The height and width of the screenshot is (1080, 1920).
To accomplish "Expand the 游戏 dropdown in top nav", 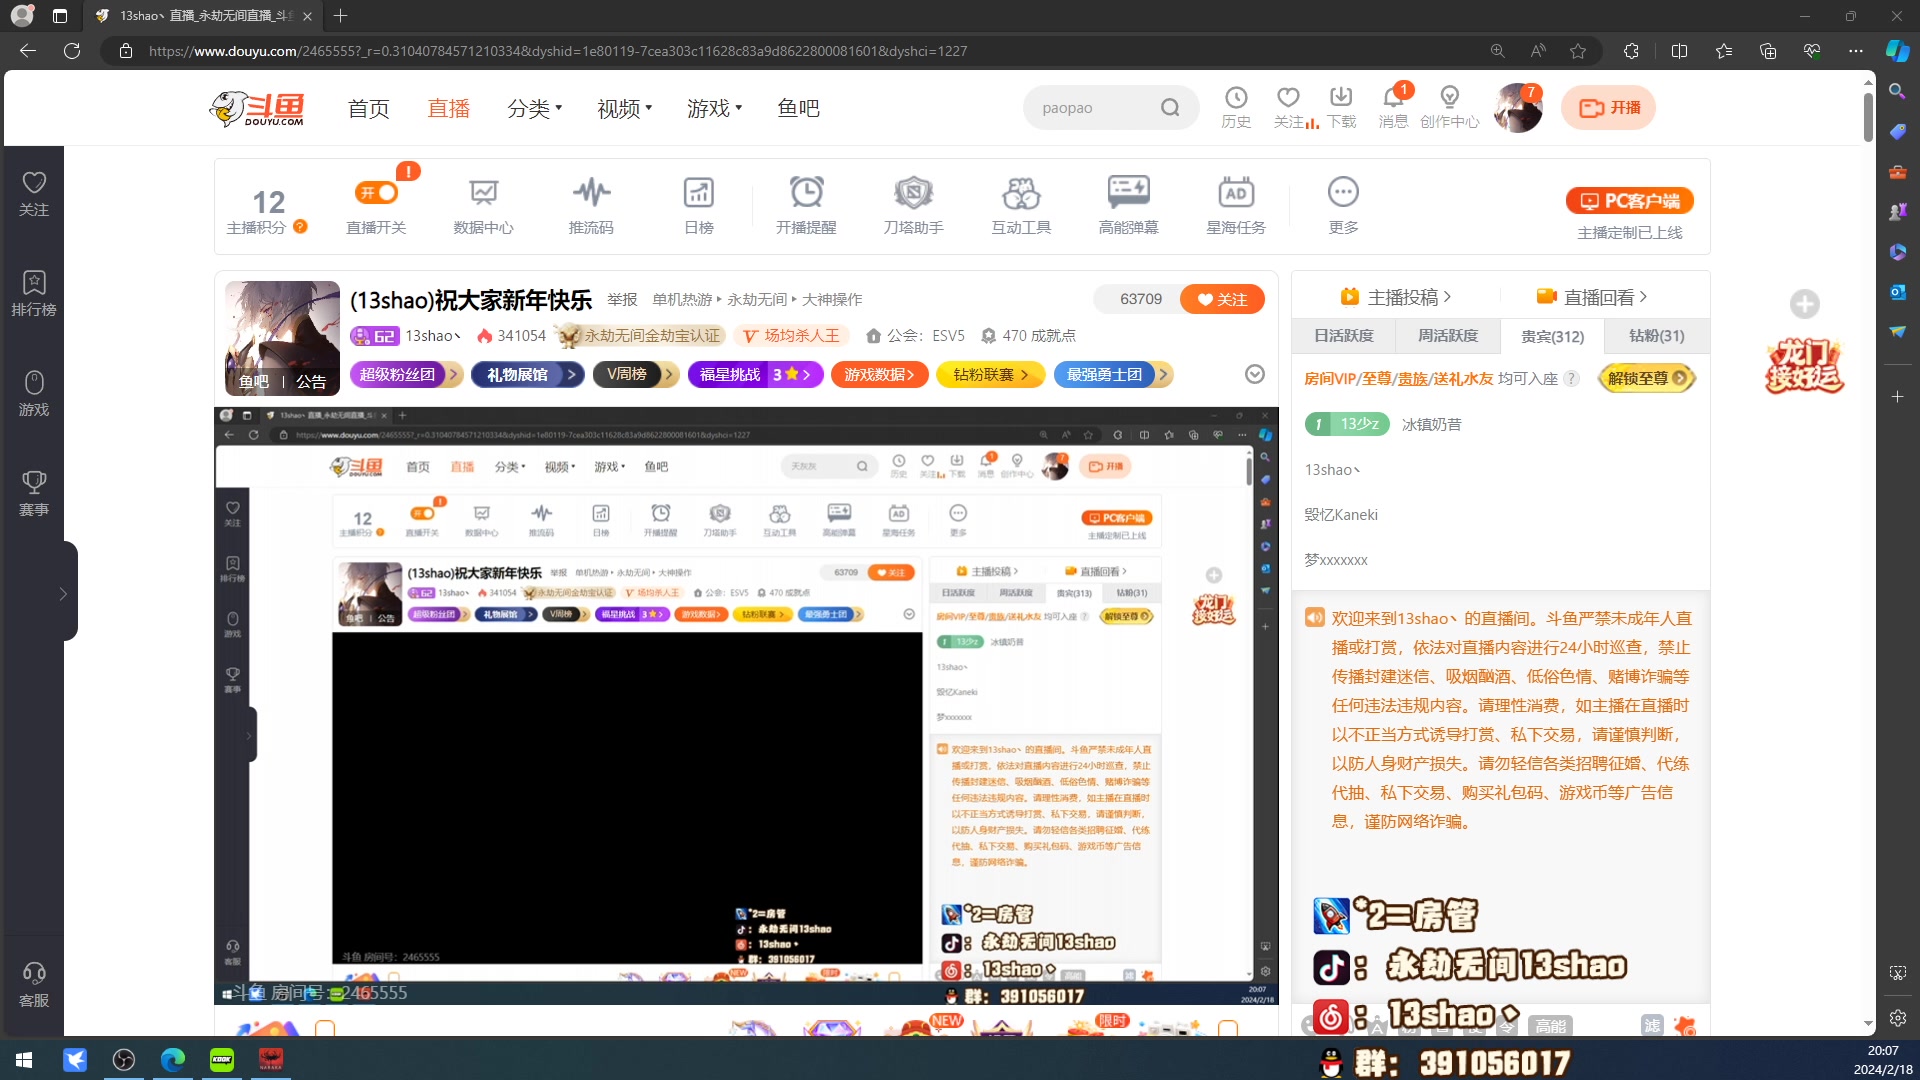I will [x=714, y=108].
